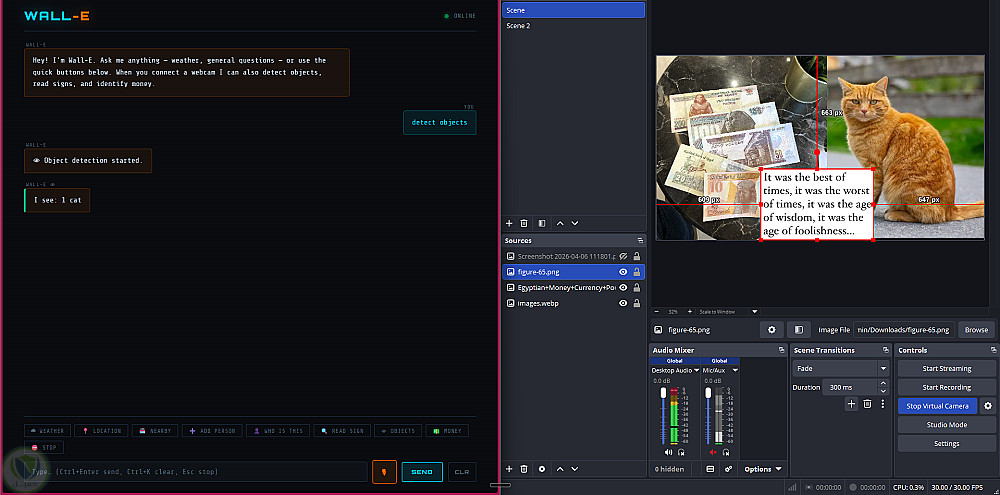
Task: Move scene down with Scenes panel arrow
Action: pyautogui.click(x=575, y=223)
